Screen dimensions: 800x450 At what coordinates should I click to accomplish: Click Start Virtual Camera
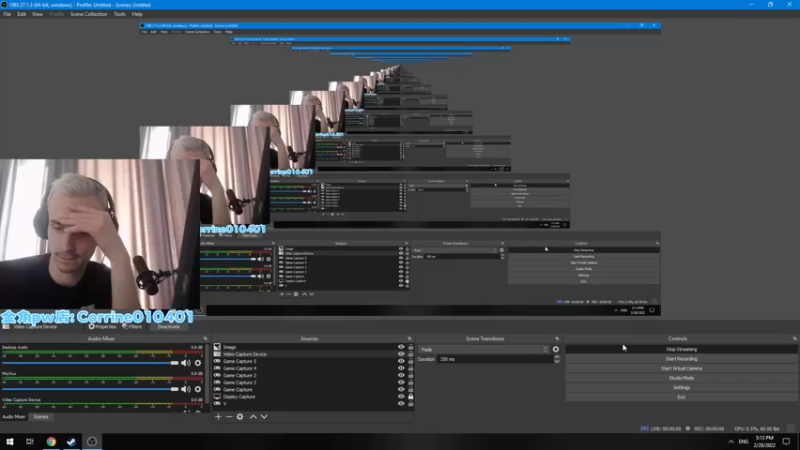coord(681,368)
